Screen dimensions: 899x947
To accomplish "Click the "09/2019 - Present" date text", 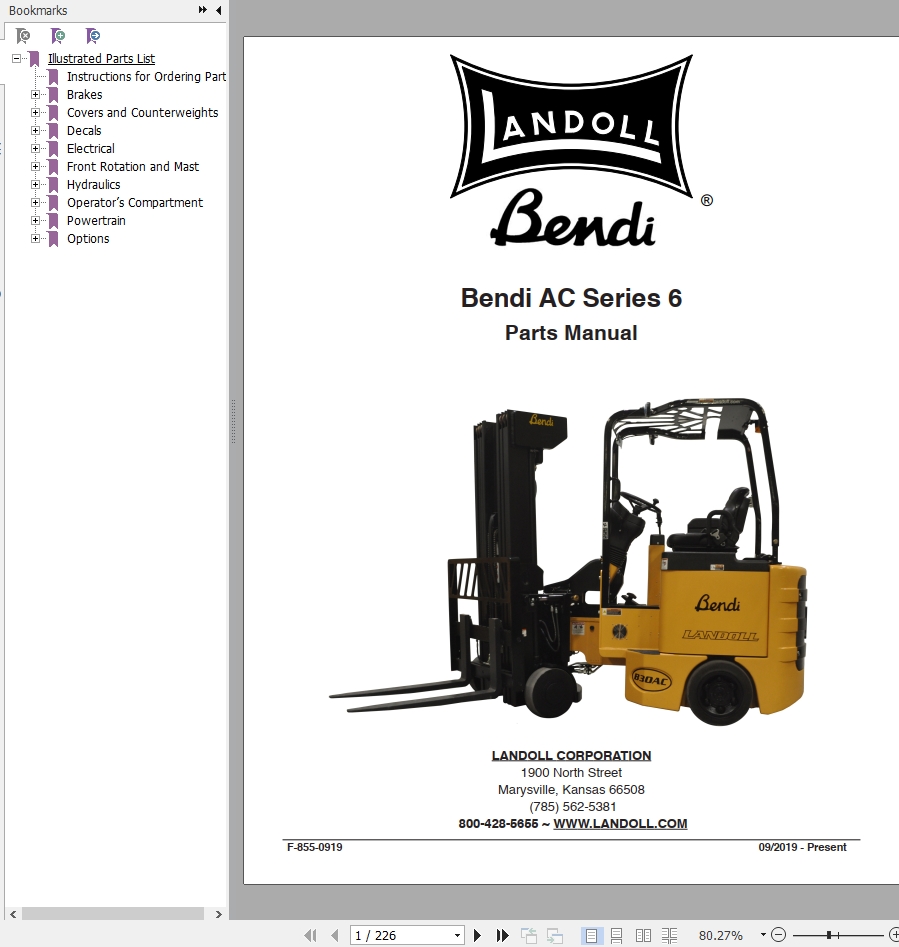I will pos(802,847).
